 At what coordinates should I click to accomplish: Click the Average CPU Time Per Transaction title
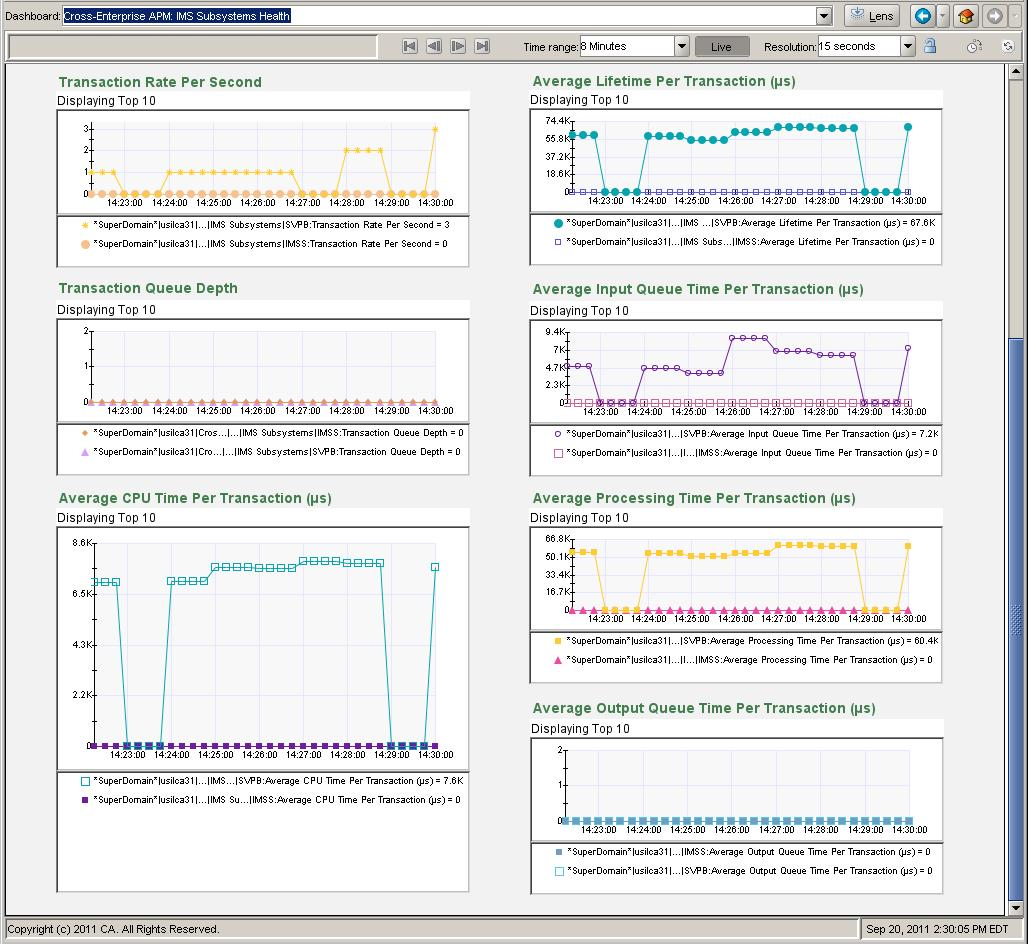click(x=195, y=498)
